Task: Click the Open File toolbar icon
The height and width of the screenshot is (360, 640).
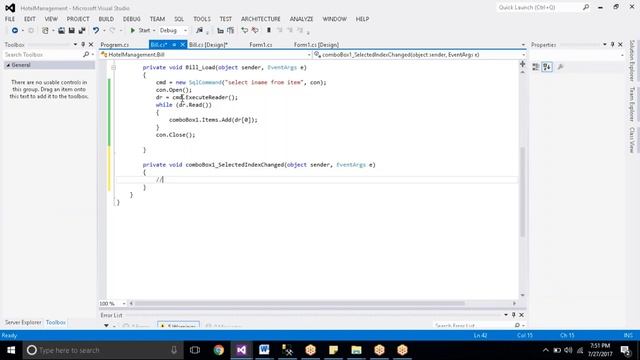Action: tap(61, 31)
